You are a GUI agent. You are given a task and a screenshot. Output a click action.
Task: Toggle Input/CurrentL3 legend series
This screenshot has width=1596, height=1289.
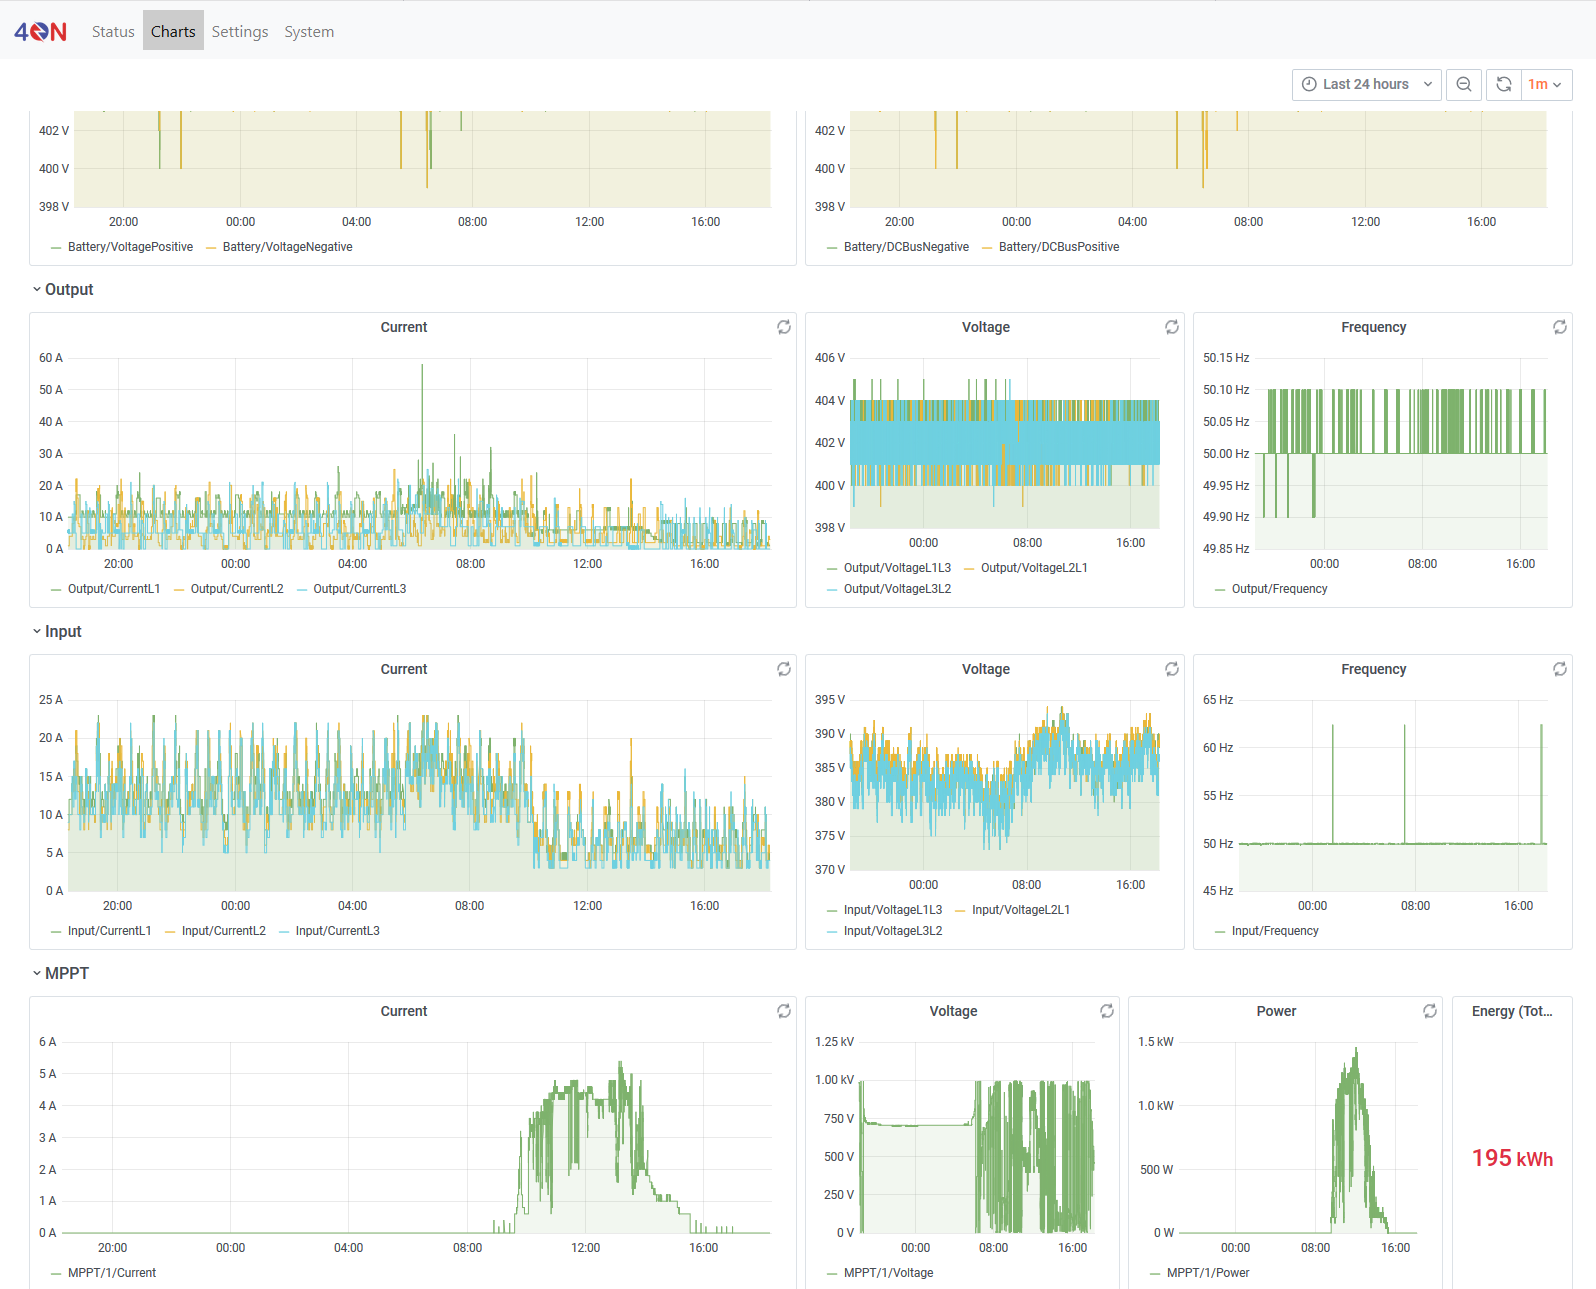337,931
